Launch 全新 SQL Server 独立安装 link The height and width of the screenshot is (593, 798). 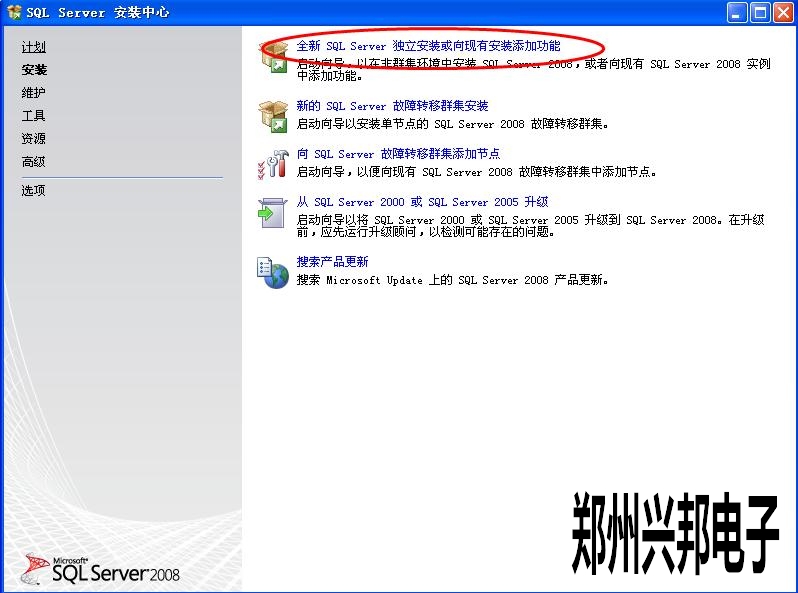[429, 46]
